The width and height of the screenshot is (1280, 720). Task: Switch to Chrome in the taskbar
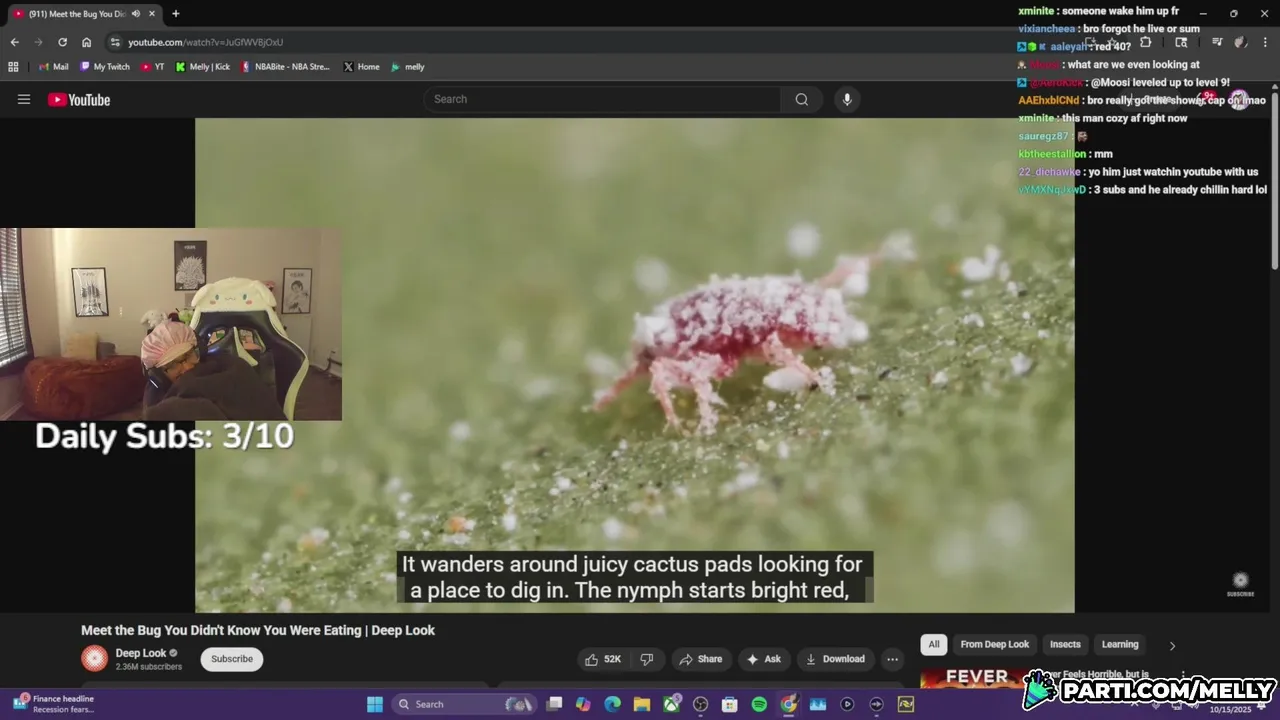[x=789, y=704]
